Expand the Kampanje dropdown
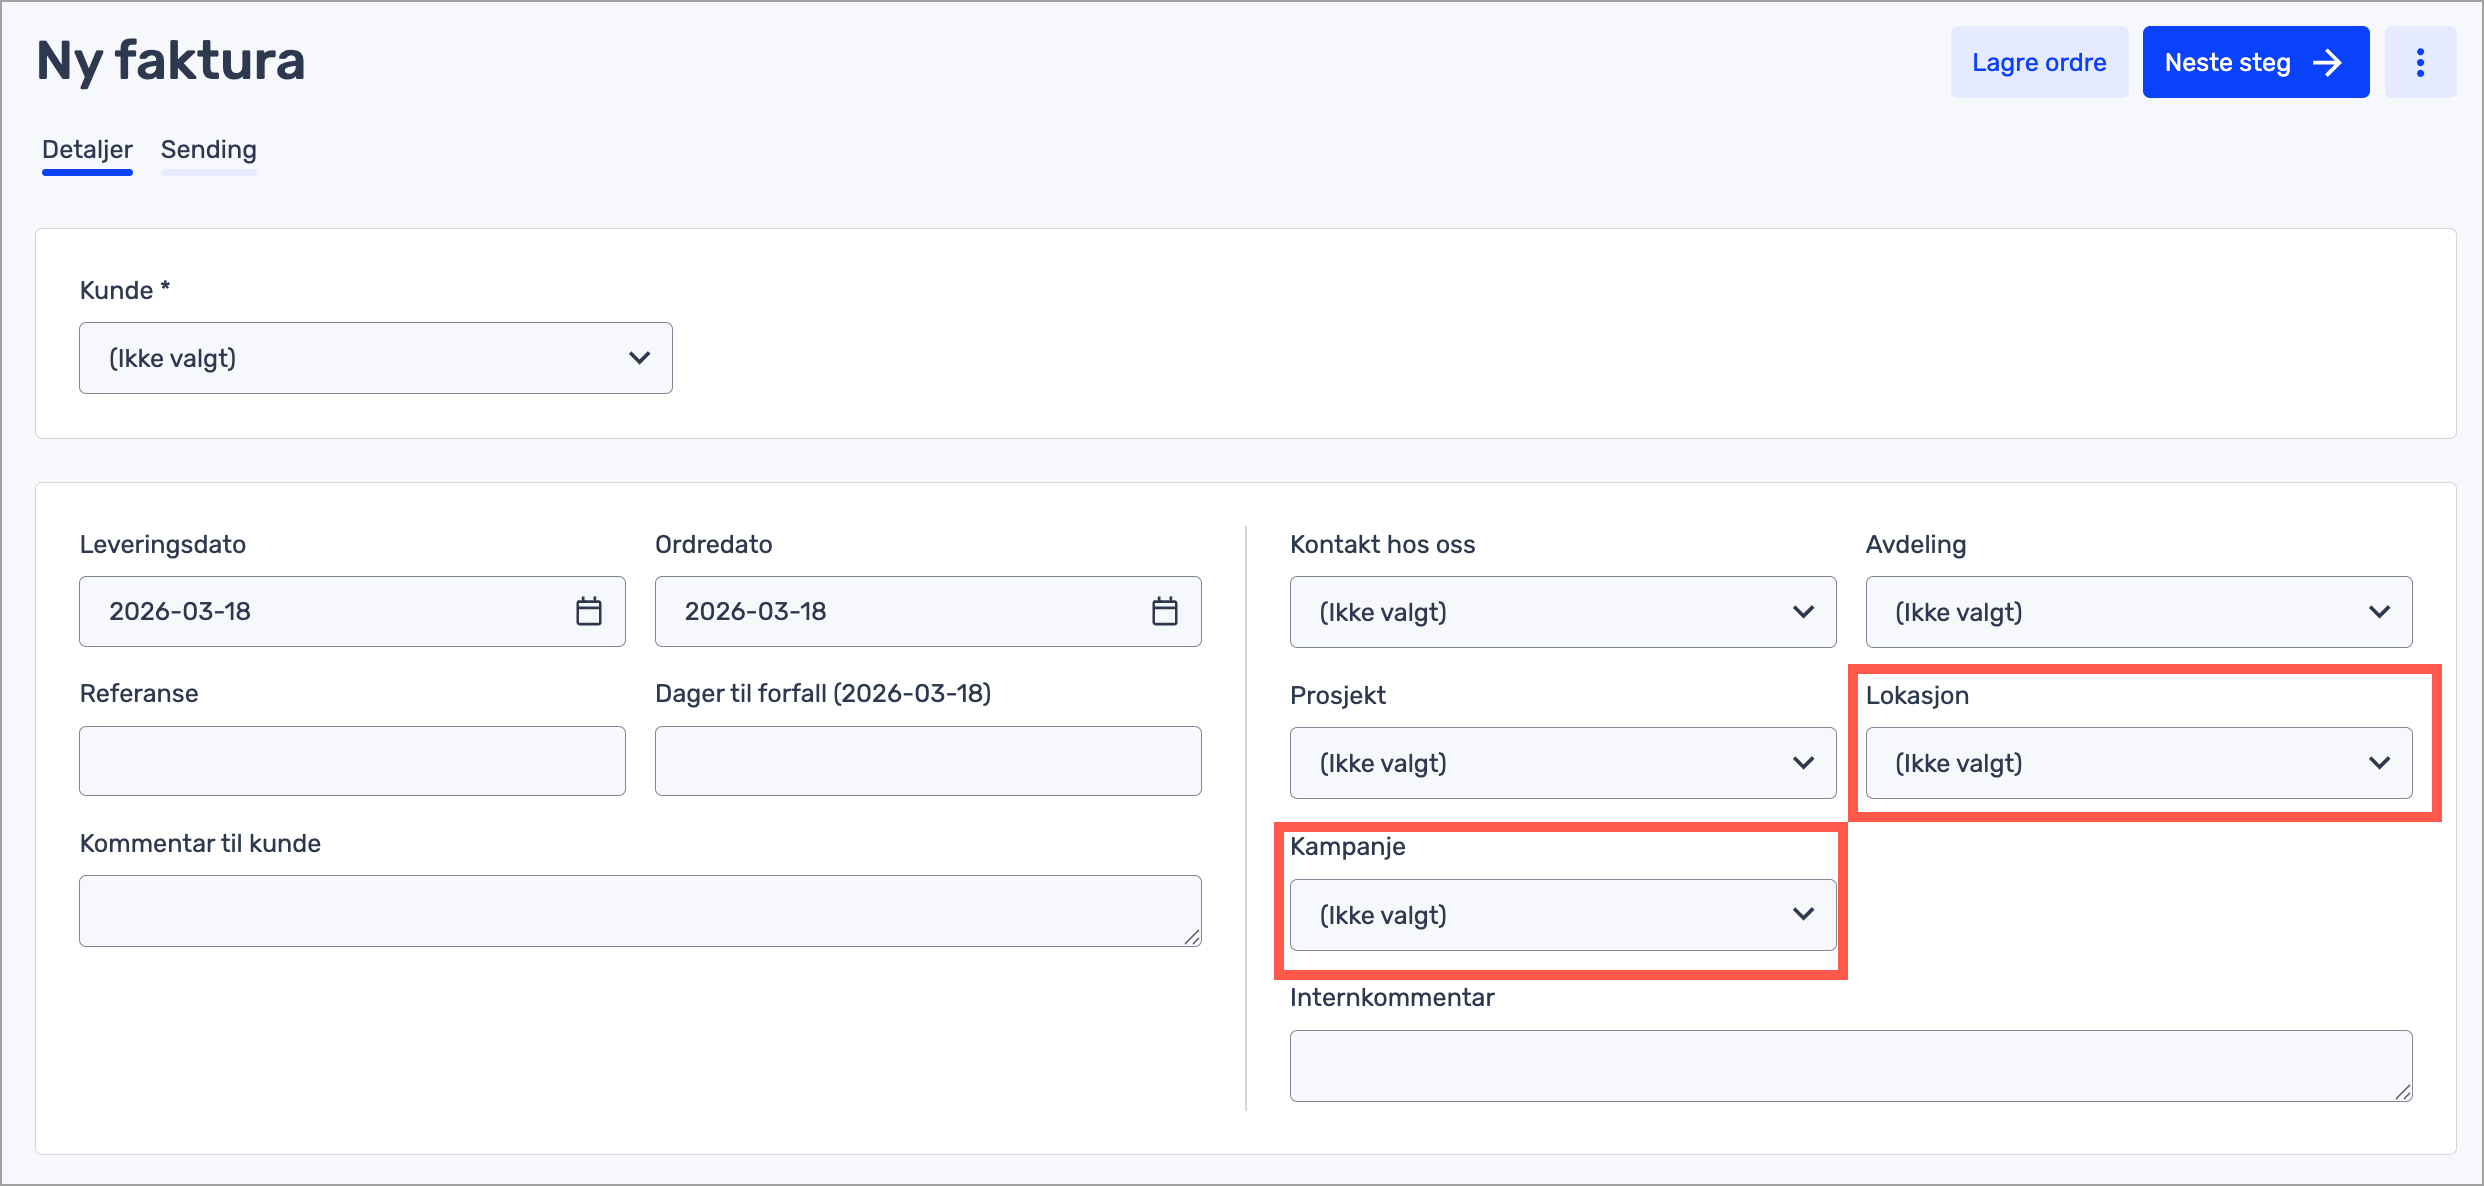This screenshot has width=2484, height=1186. coord(1562,915)
